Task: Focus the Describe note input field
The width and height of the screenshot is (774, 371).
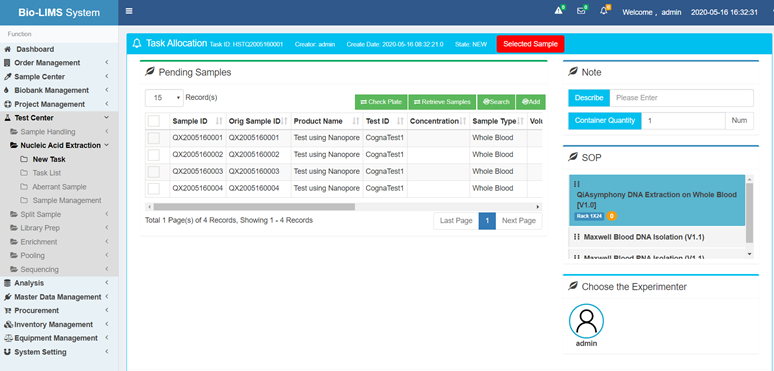Action: point(682,98)
